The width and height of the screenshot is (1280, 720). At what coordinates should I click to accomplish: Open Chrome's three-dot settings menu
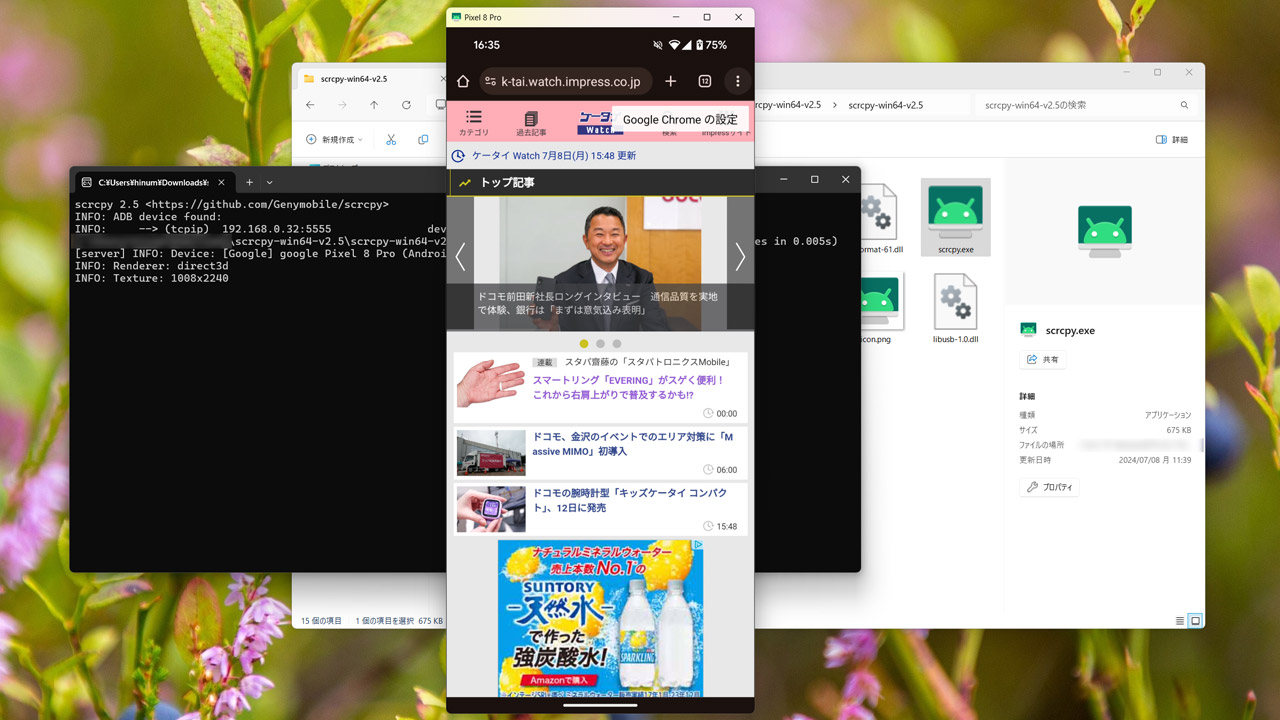pos(737,81)
